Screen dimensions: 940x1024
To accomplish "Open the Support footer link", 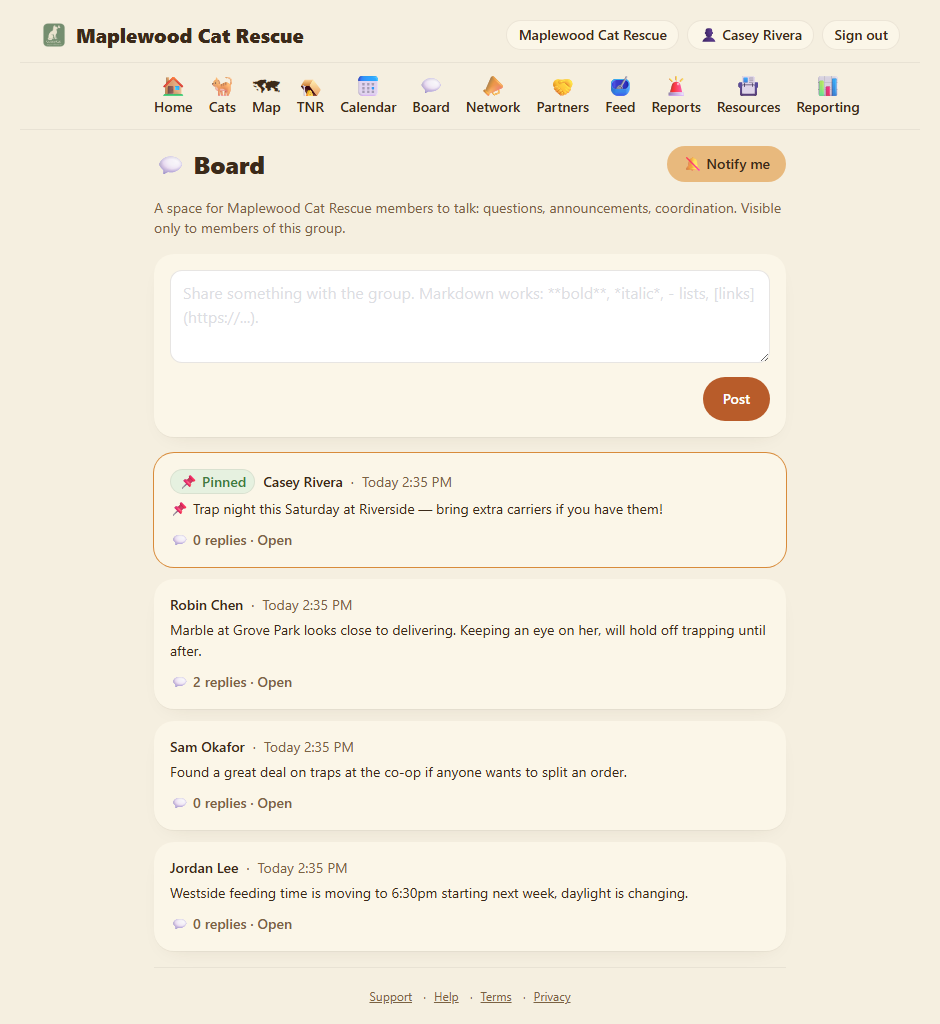I will point(391,997).
